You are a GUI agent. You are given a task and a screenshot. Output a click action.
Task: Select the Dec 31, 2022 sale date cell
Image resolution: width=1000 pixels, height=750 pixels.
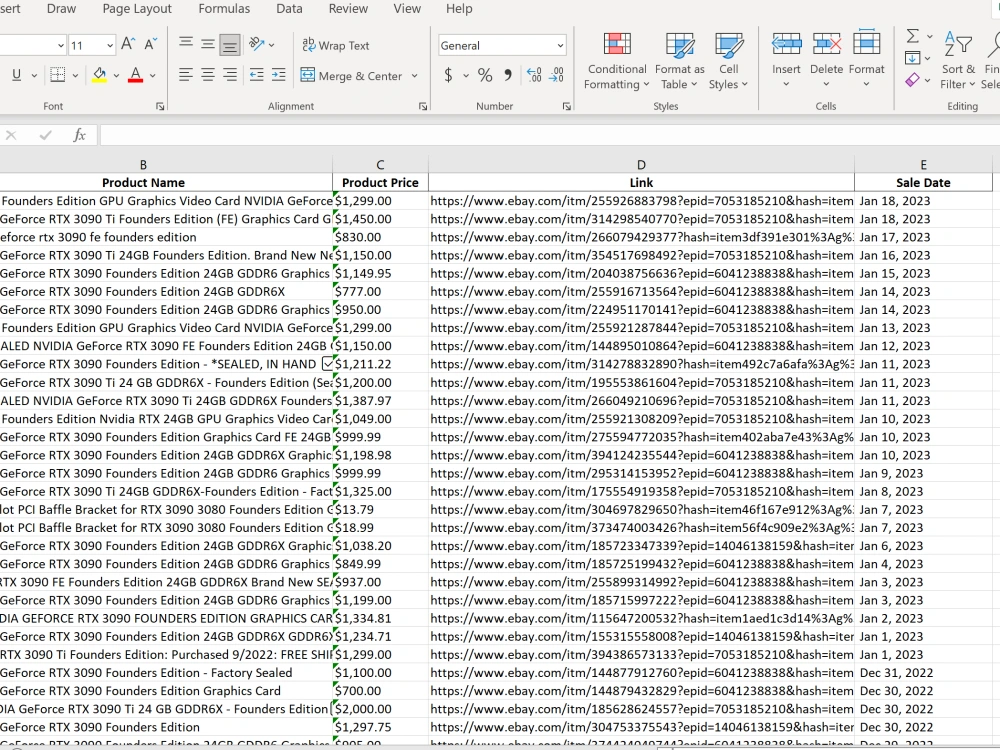pos(923,673)
